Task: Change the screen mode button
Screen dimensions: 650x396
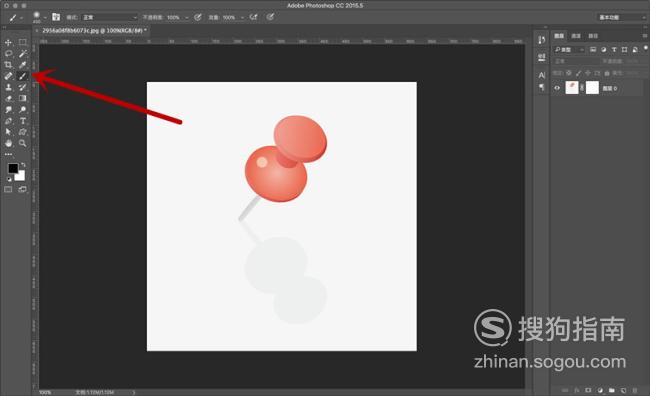Action: (x=23, y=189)
